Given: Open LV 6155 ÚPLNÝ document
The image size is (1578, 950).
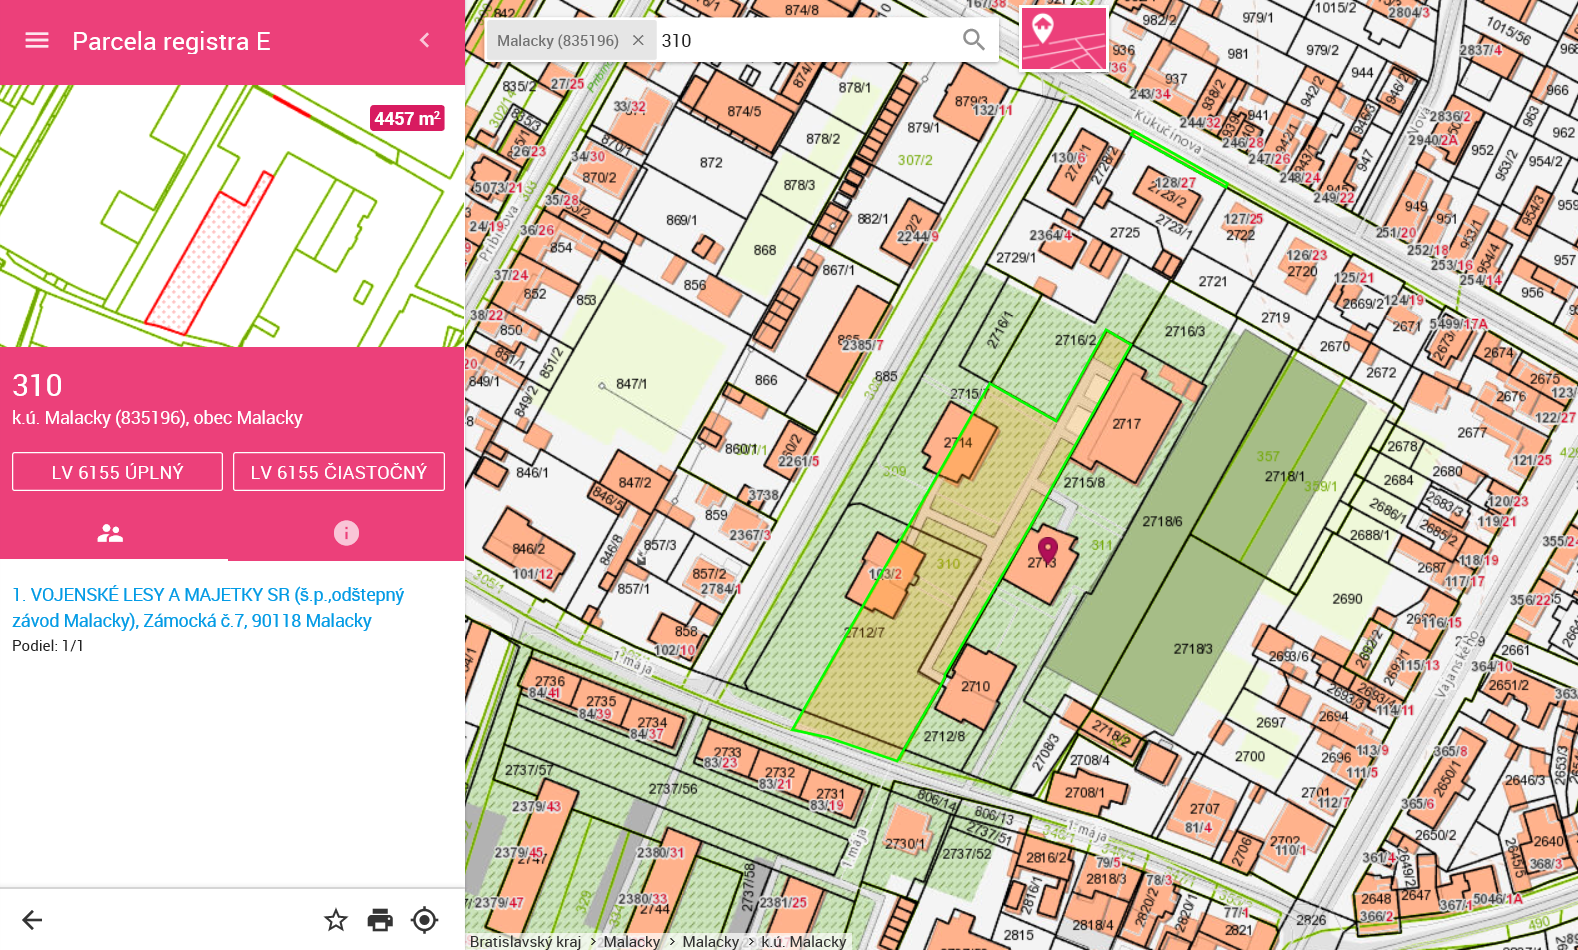Looking at the screenshot, I should point(117,472).
